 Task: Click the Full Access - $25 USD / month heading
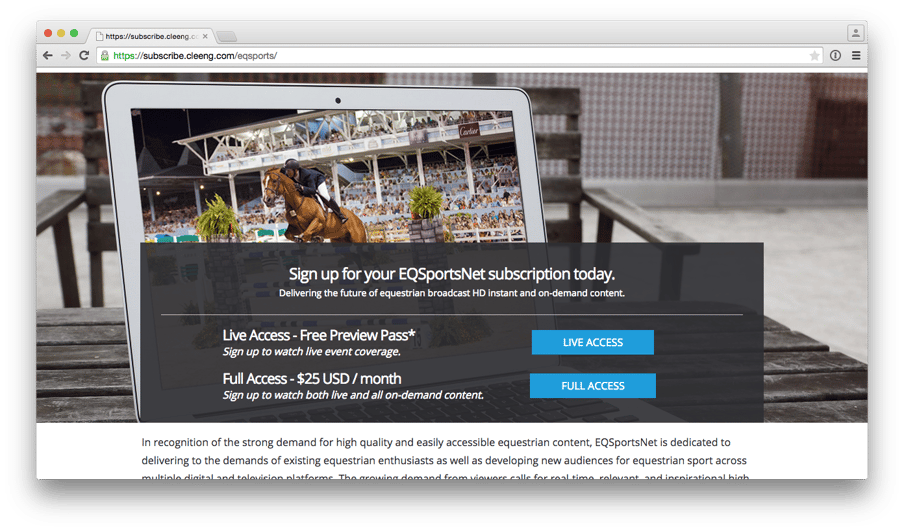(x=312, y=379)
